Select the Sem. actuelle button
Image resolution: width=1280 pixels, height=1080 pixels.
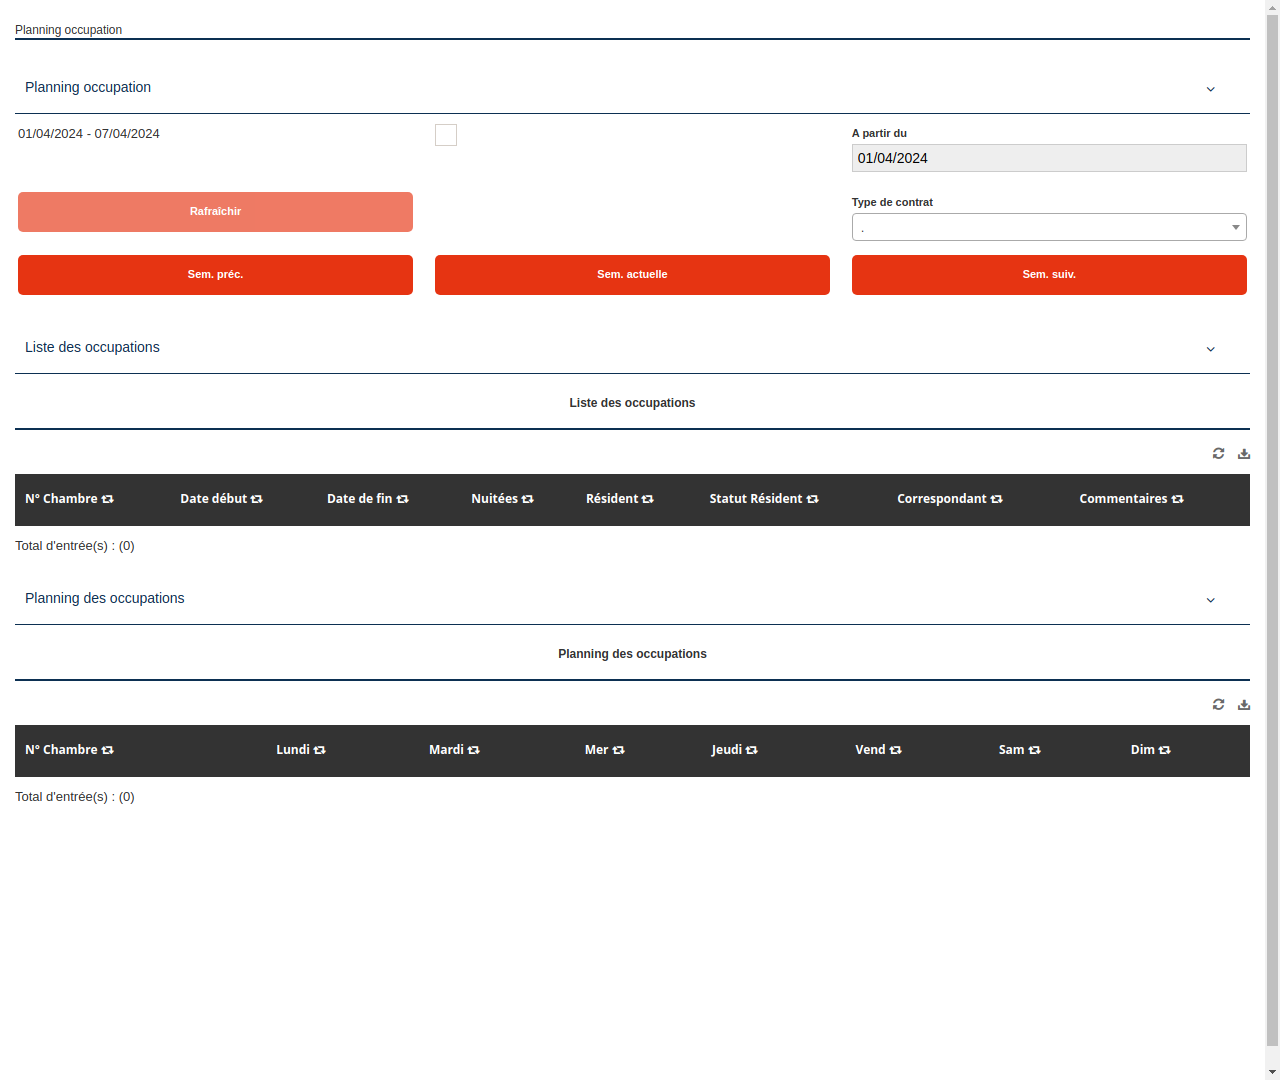(x=632, y=274)
